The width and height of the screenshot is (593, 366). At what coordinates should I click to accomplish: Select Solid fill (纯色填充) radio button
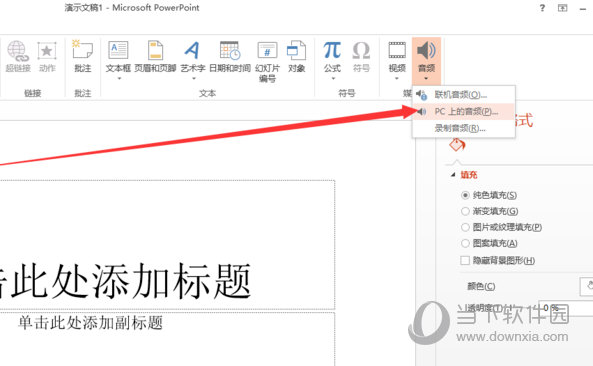(465, 195)
